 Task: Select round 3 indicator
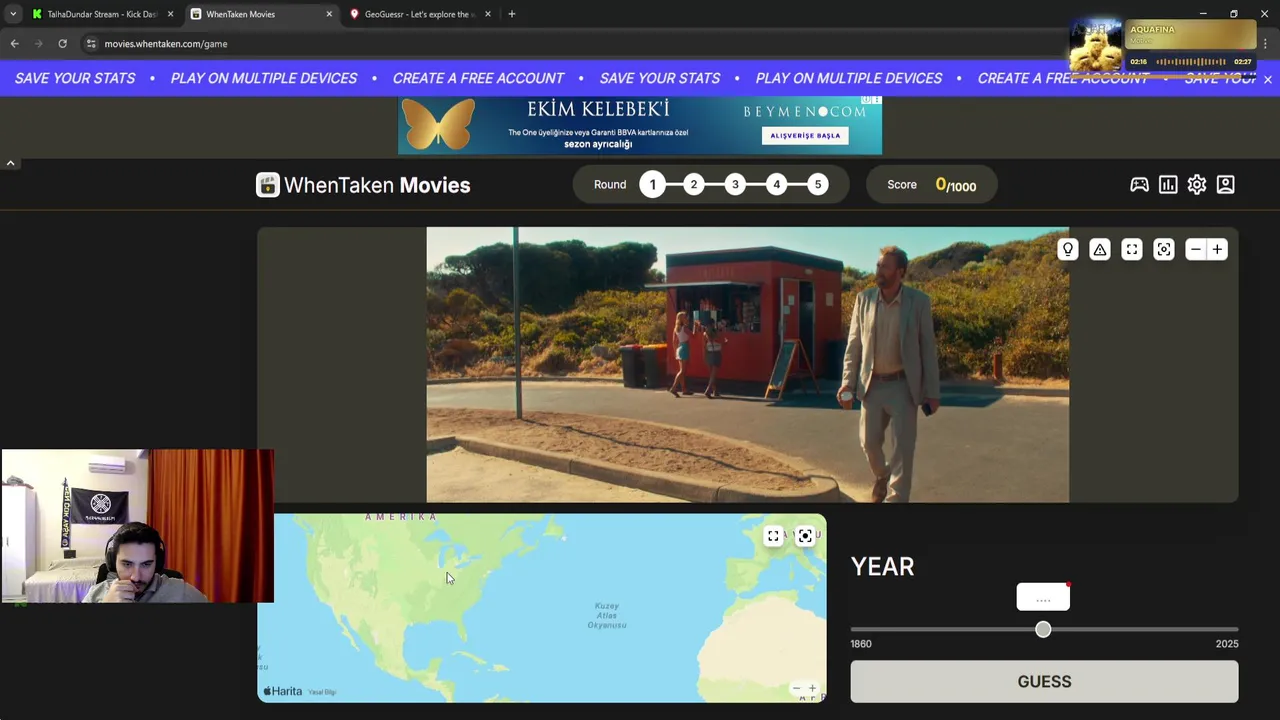[x=735, y=185]
